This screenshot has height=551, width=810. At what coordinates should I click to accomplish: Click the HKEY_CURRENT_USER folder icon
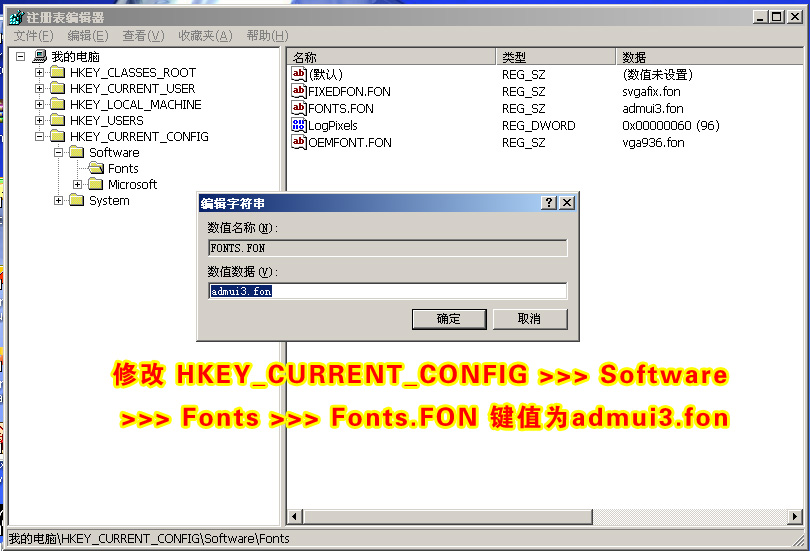pos(58,88)
